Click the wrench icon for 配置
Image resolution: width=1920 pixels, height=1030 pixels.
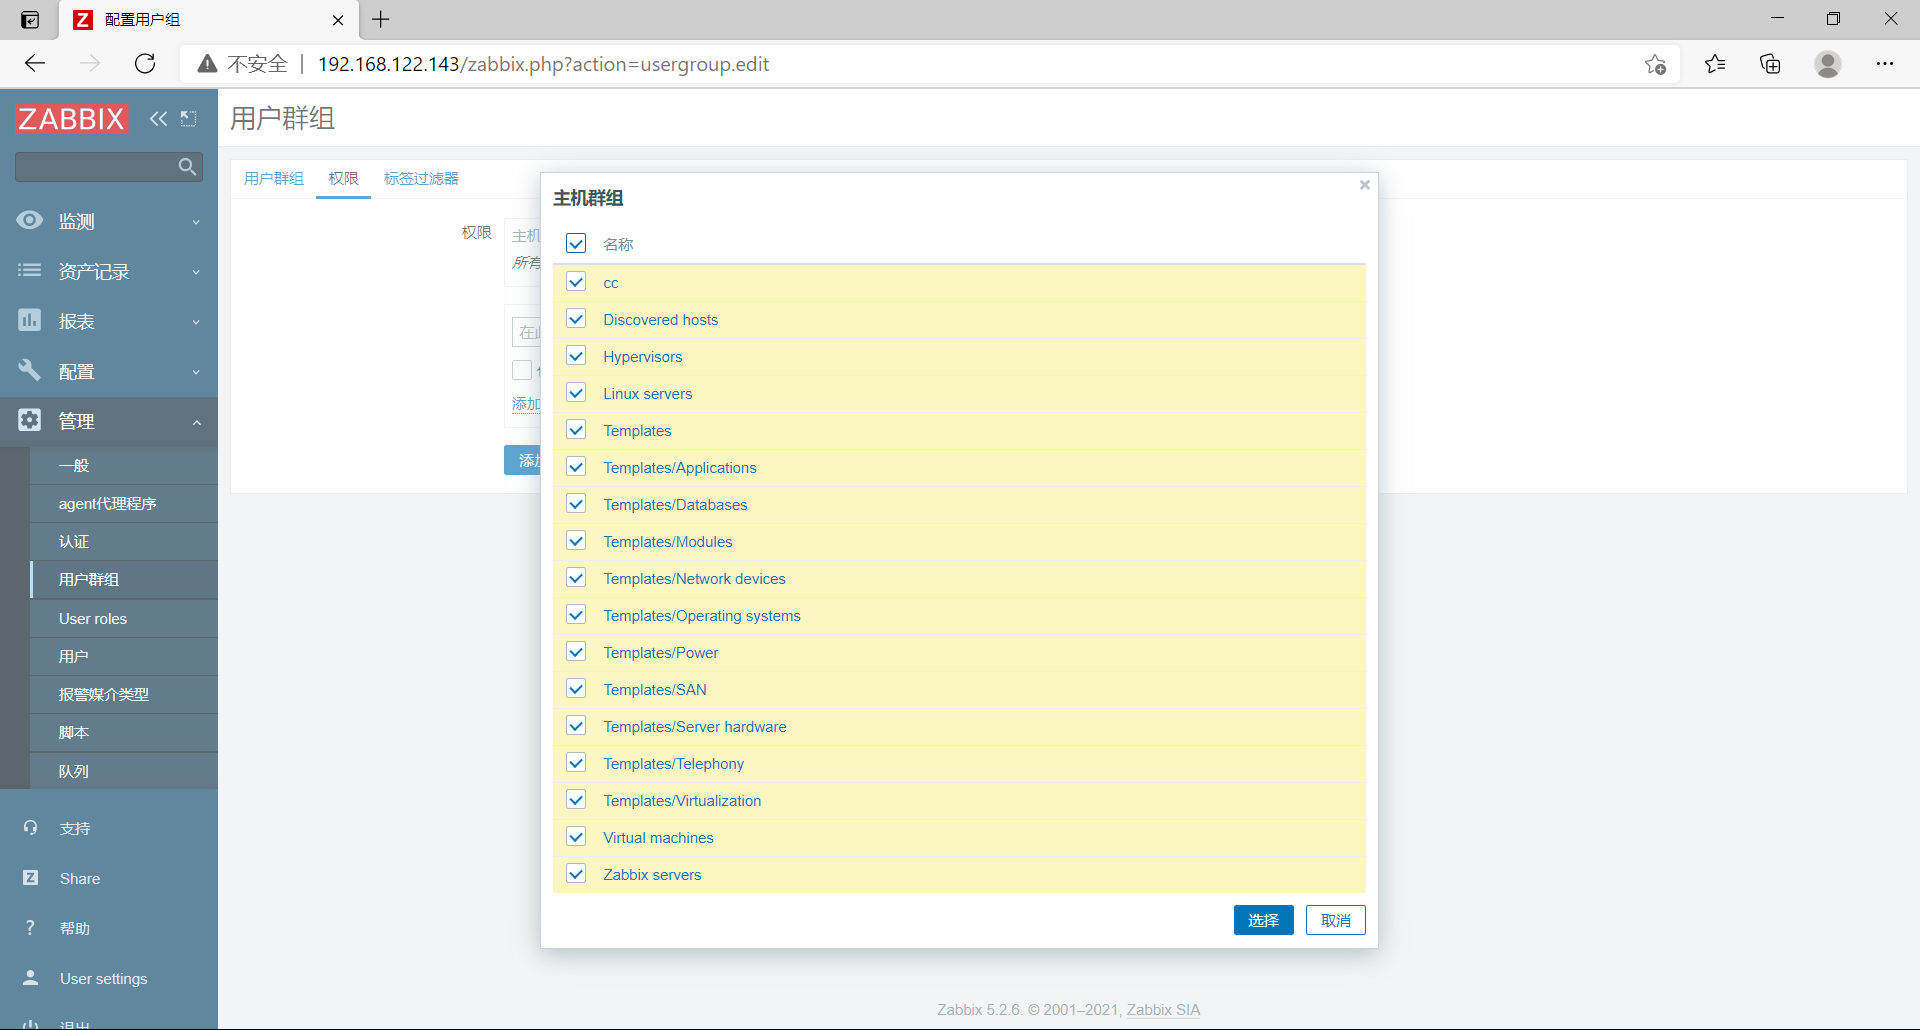[30, 370]
